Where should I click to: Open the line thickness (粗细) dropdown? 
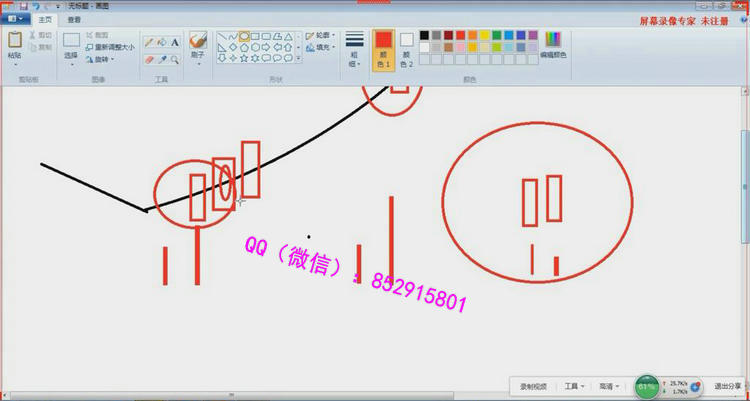tap(354, 49)
